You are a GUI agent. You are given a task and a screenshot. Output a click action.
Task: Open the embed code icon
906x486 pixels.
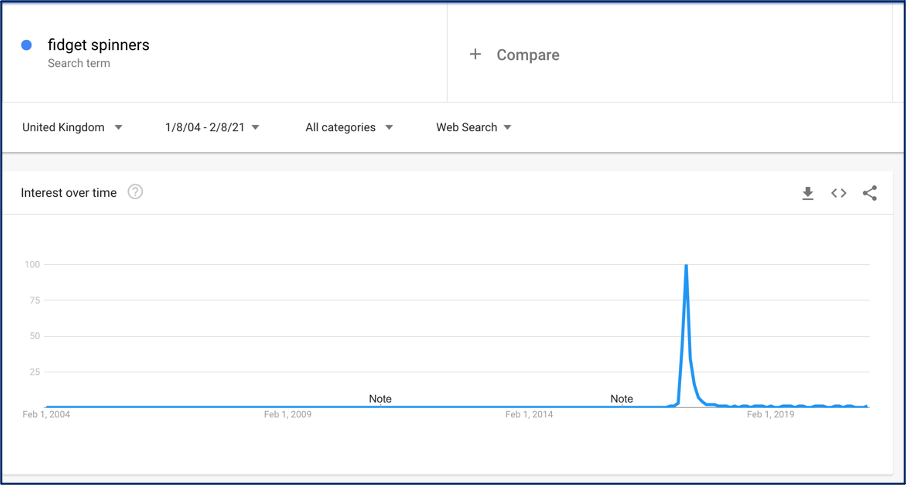click(839, 193)
